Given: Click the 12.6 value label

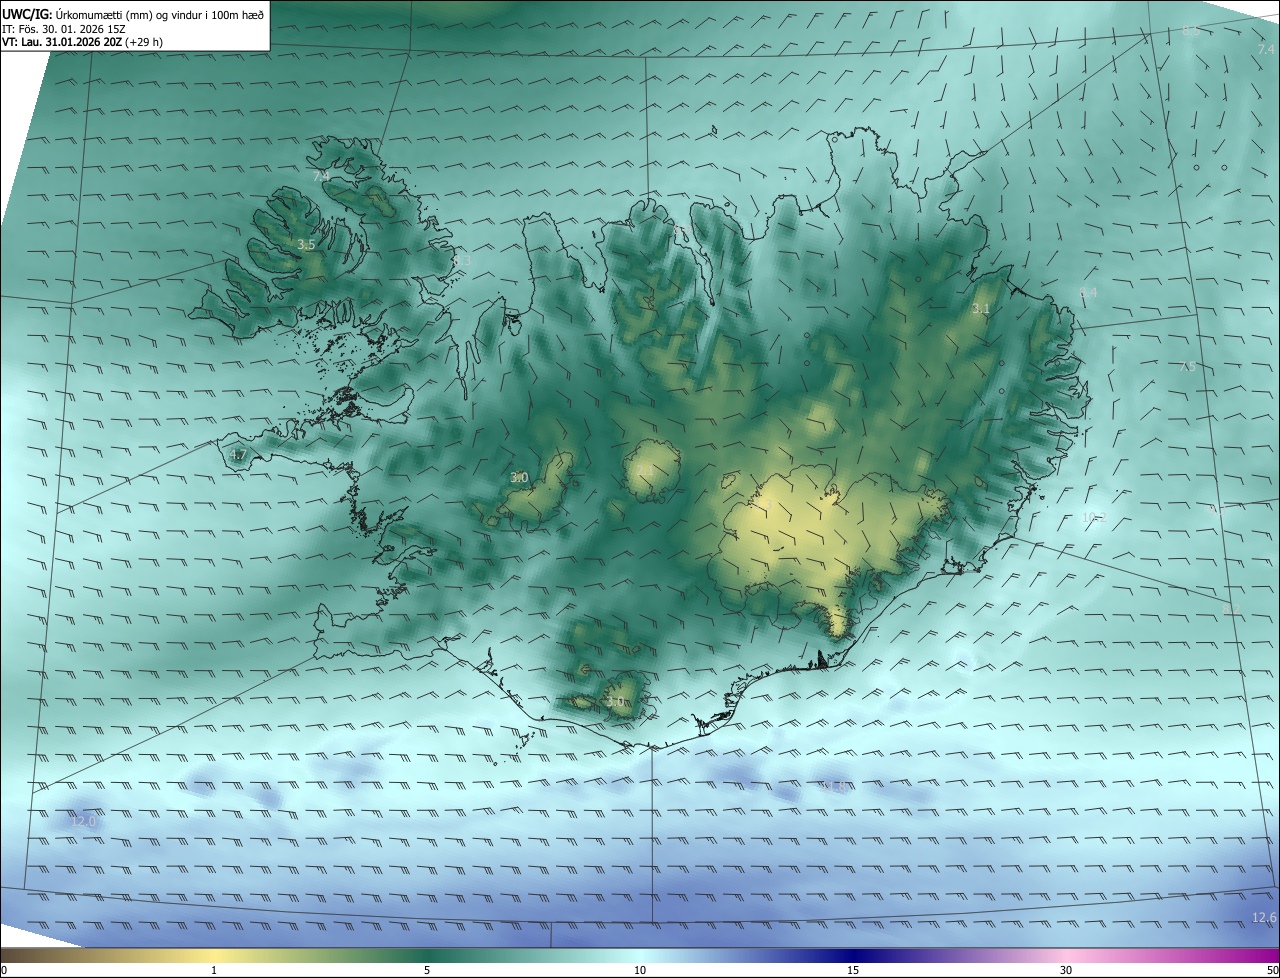Looking at the screenshot, I should pos(1264,918).
